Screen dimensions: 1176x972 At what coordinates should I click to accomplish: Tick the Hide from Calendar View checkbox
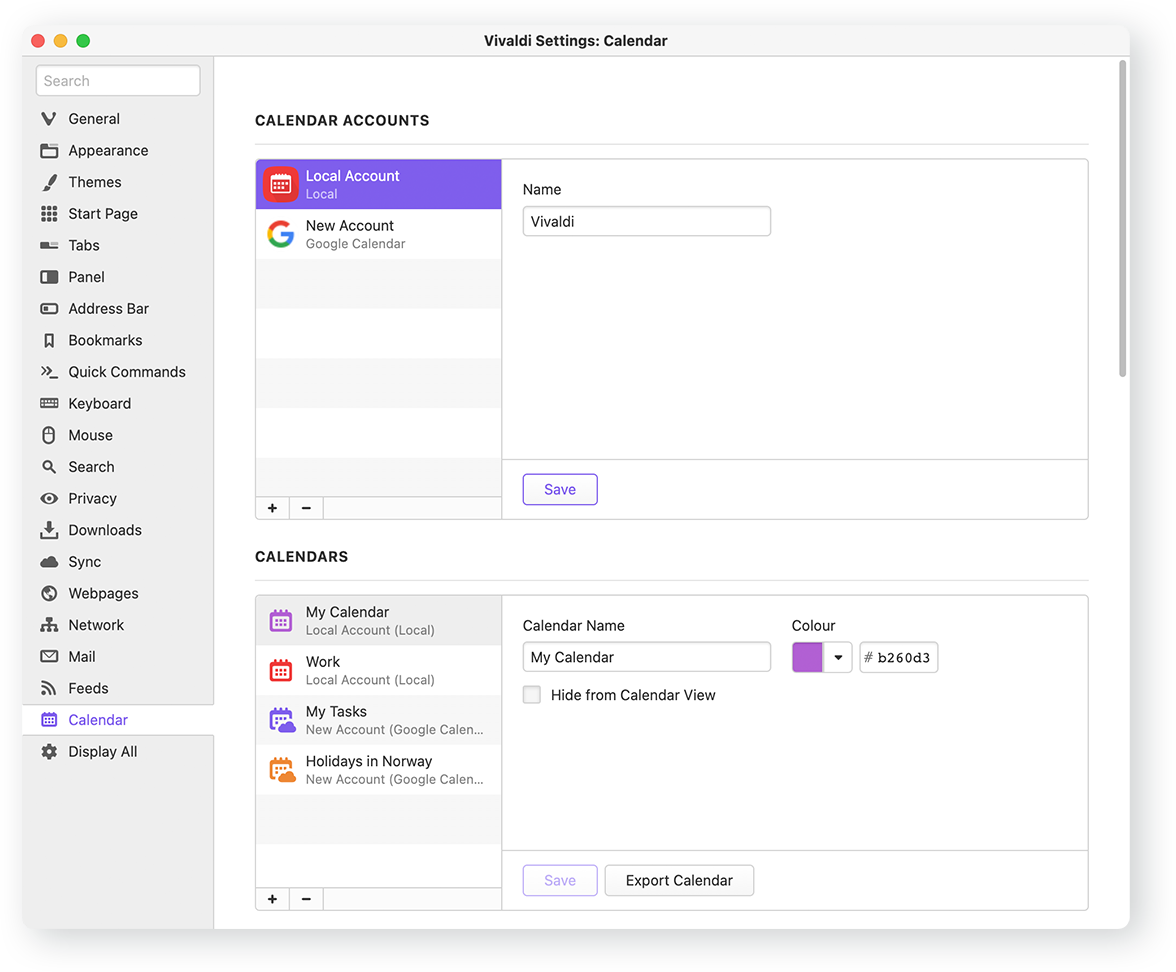pyautogui.click(x=532, y=694)
